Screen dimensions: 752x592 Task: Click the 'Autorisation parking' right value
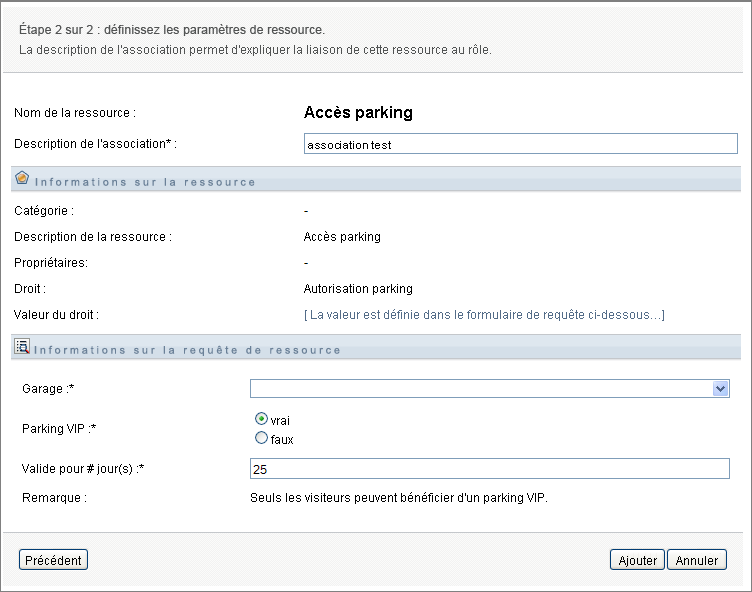click(x=358, y=289)
